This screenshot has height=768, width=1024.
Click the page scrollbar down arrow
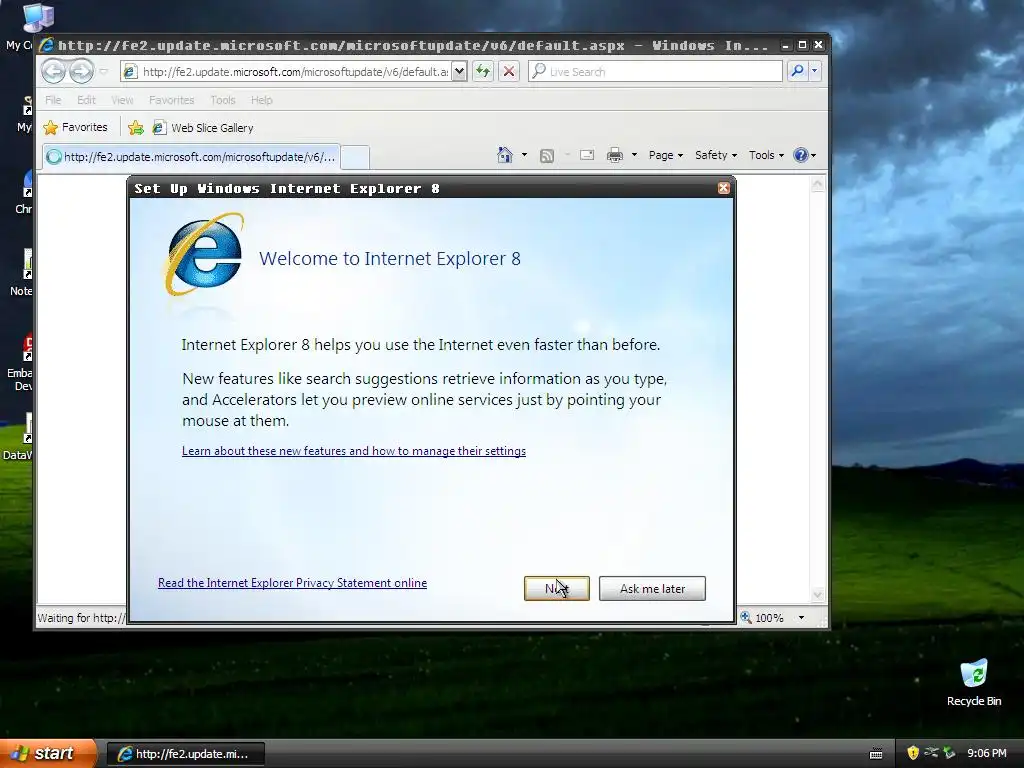[817, 595]
